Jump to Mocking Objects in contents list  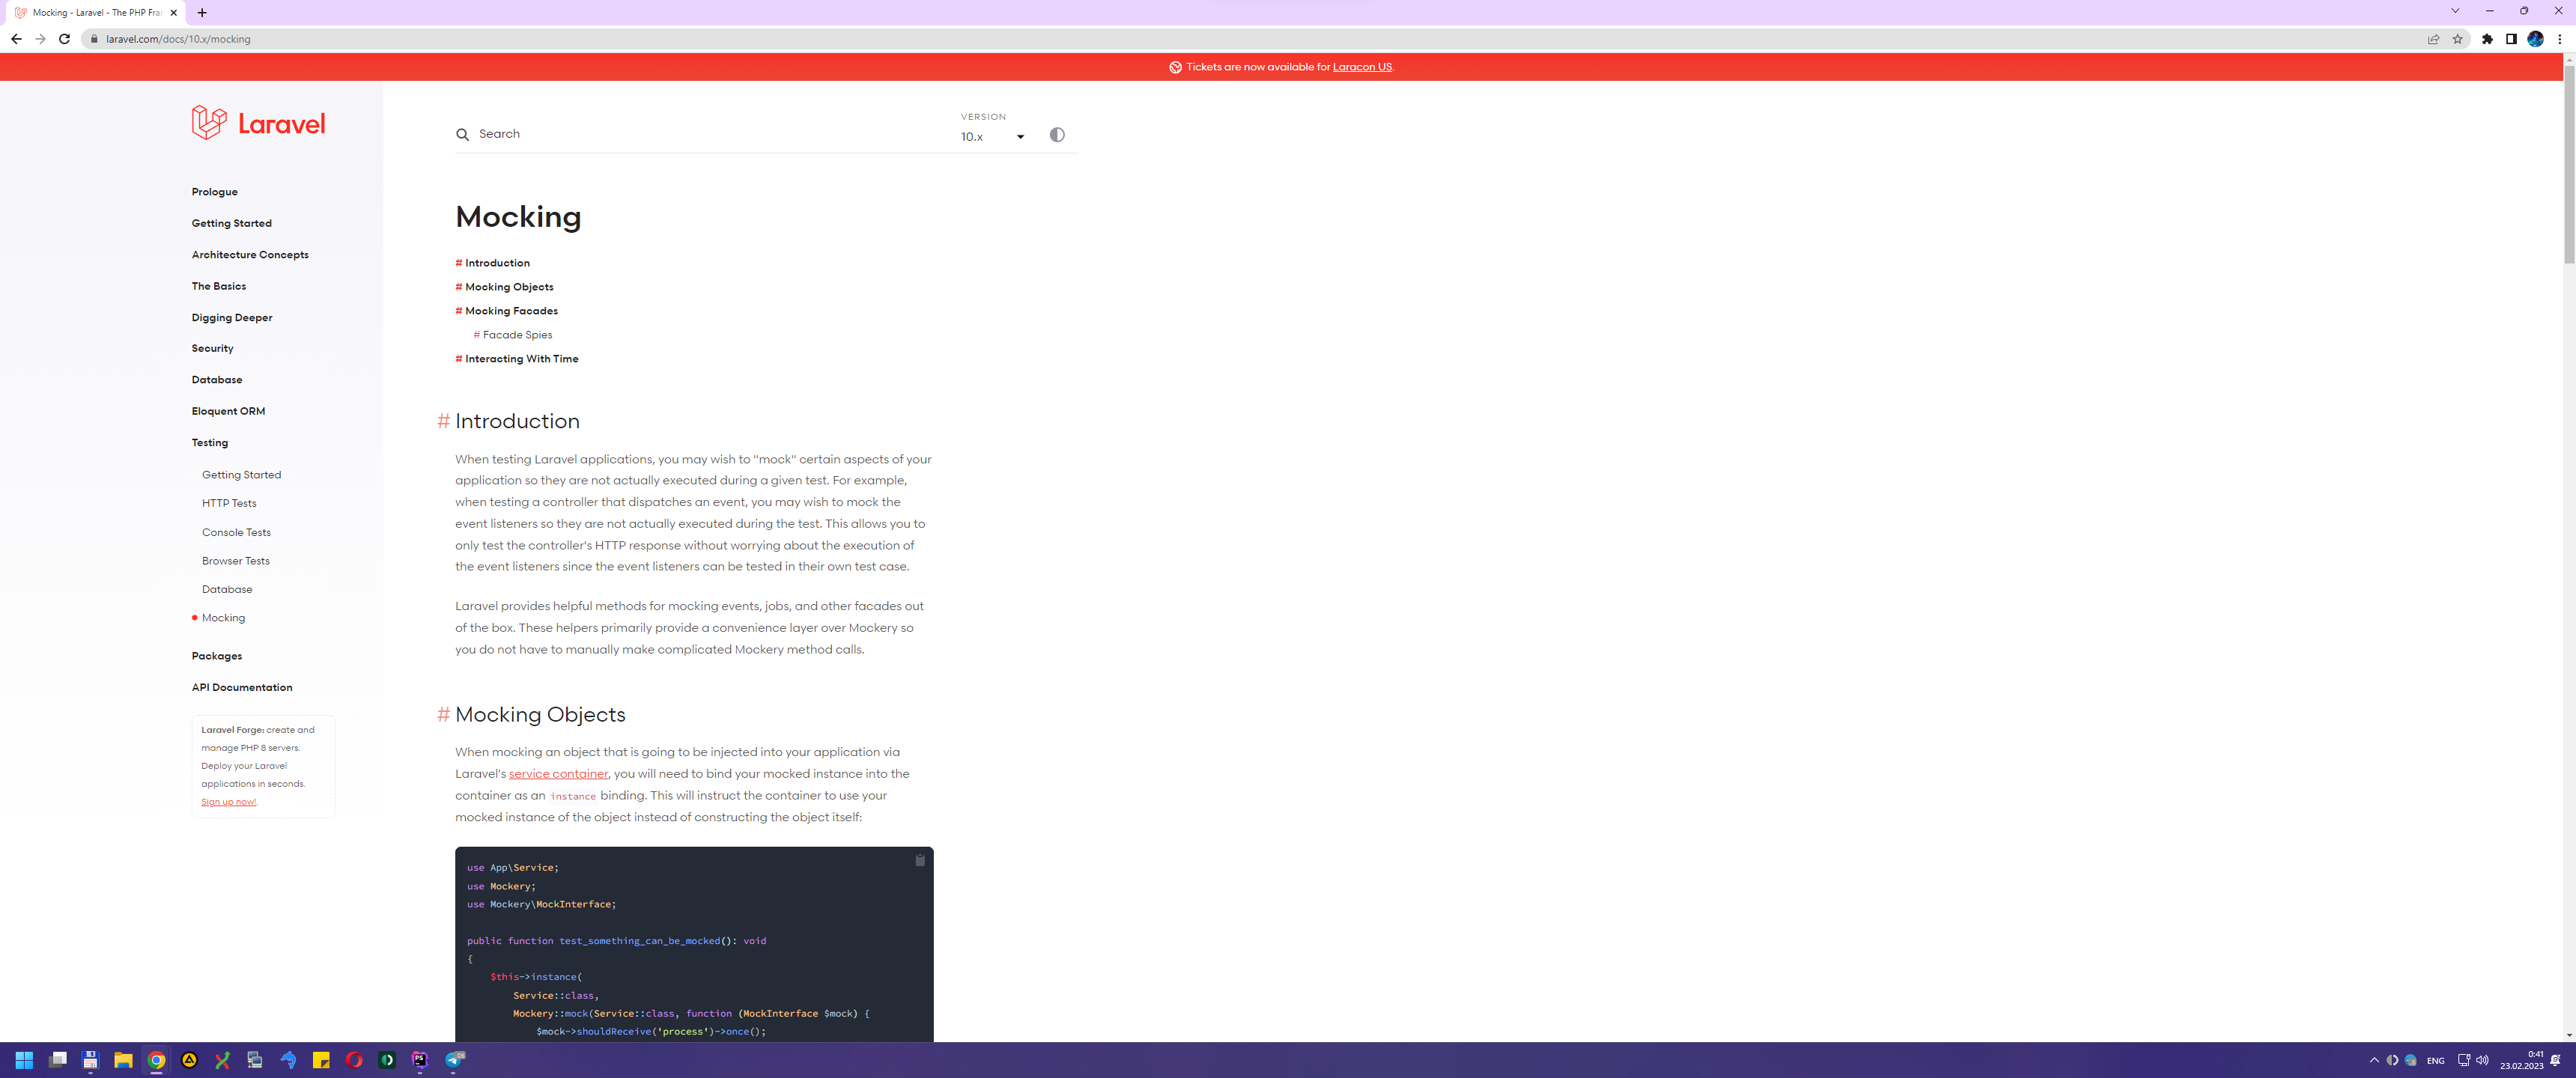click(x=509, y=287)
